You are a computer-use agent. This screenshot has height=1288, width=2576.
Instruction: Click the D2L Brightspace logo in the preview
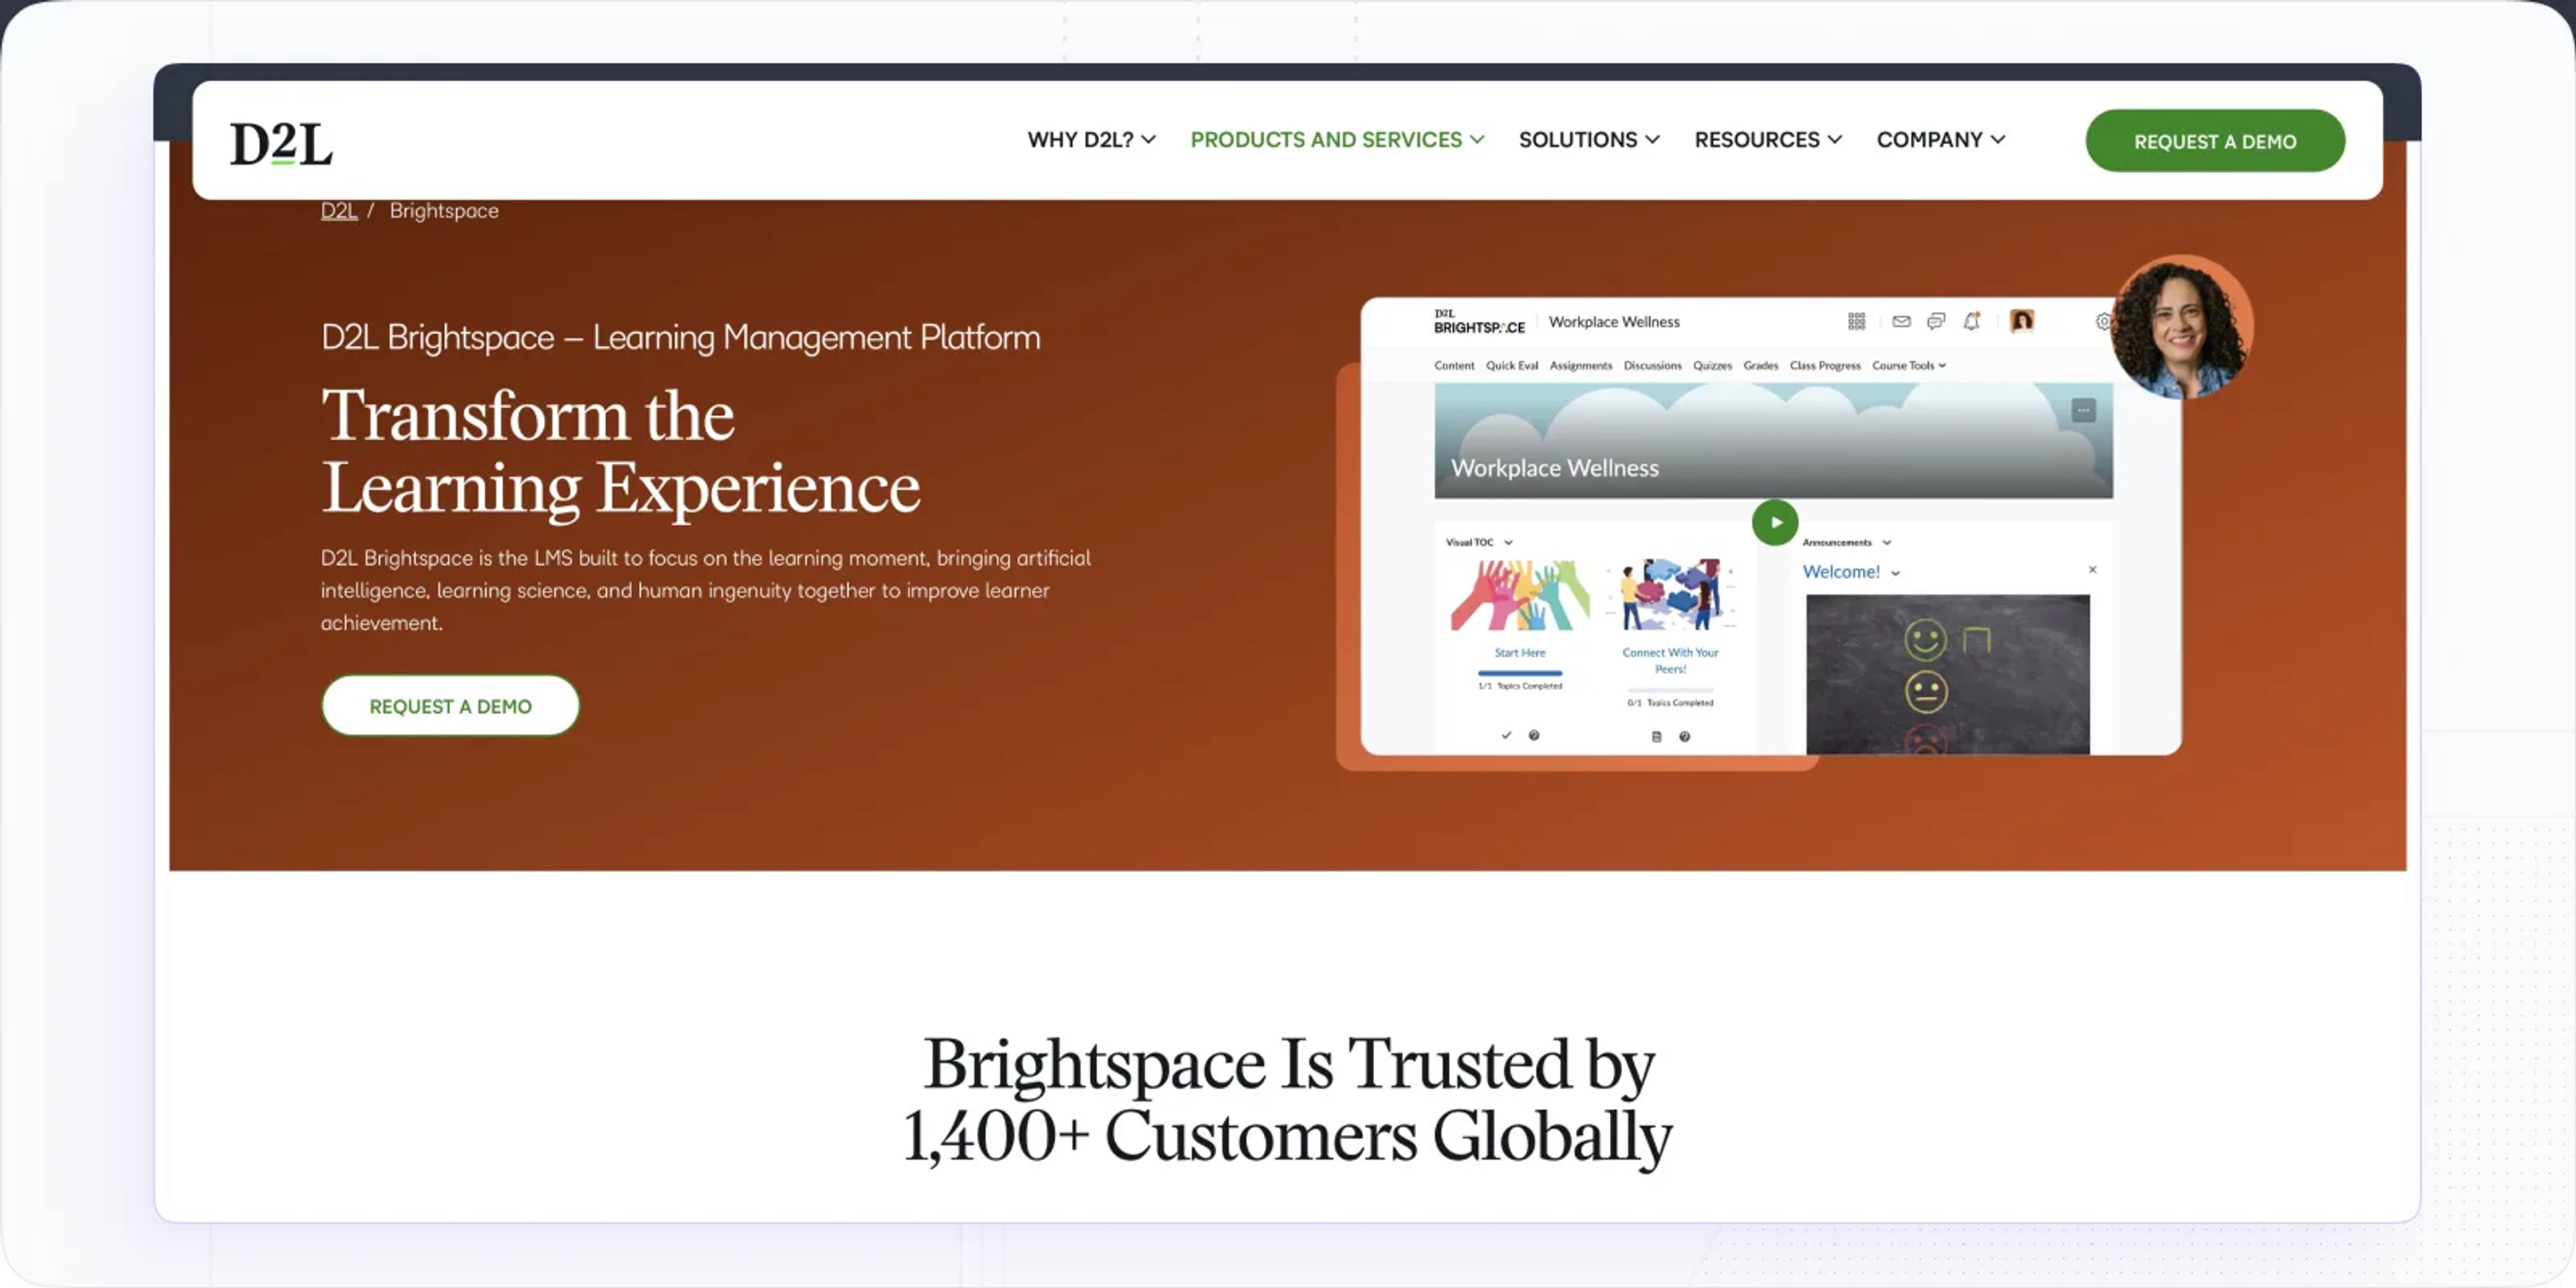coord(1479,322)
